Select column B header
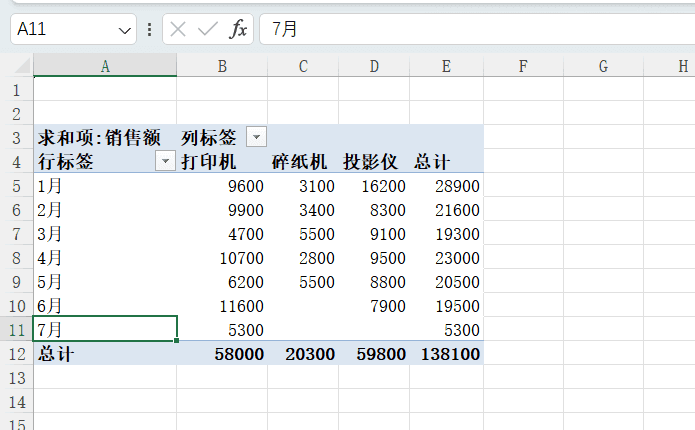The width and height of the screenshot is (695, 430). pos(222,66)
